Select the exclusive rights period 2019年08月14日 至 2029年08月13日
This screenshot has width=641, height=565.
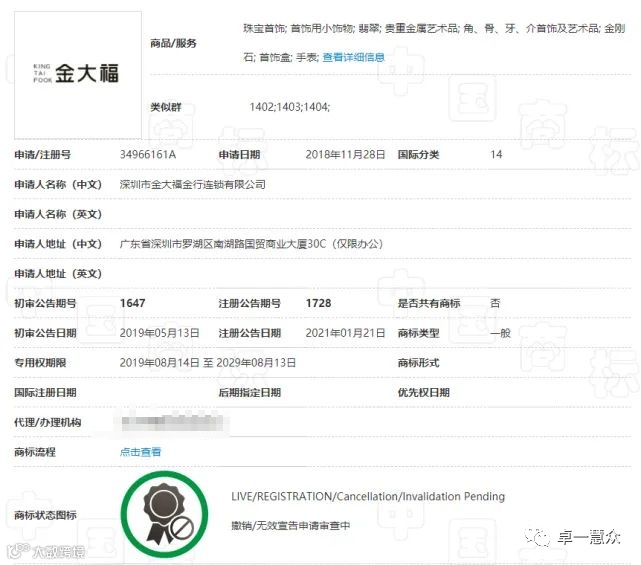click(x=208, y=363)
